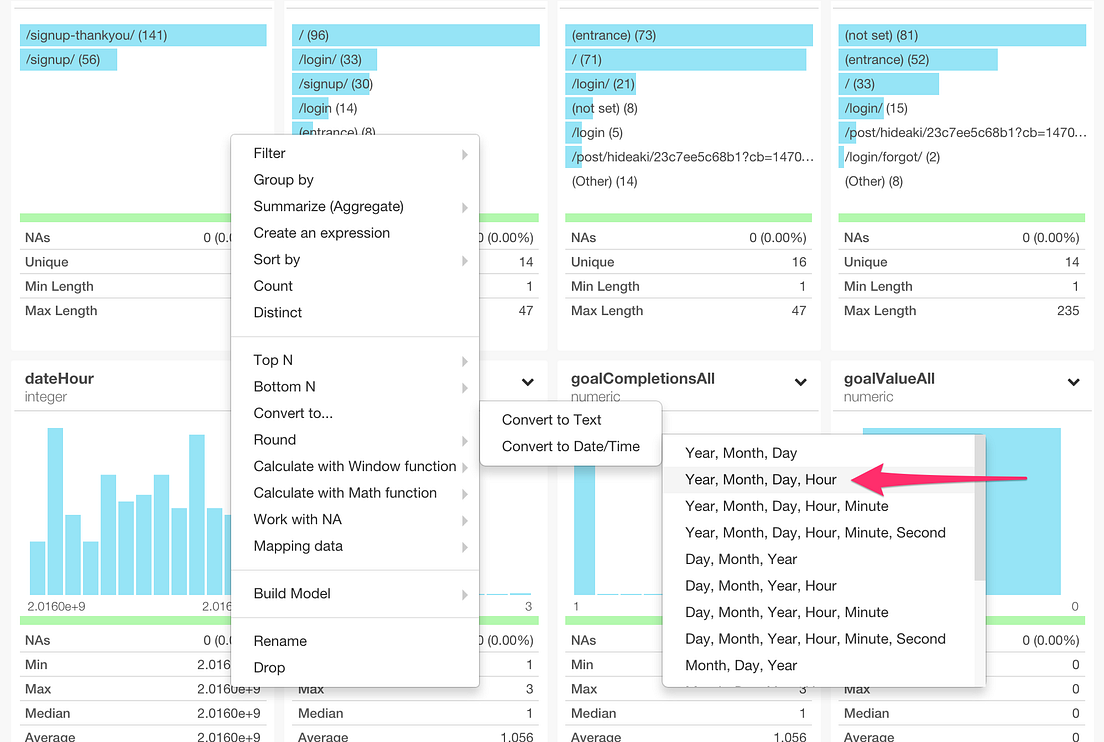Open the goalCompletionsAll column dropdown
The width and height of the screenshot is (1104, 742).
tap(800, 383)
